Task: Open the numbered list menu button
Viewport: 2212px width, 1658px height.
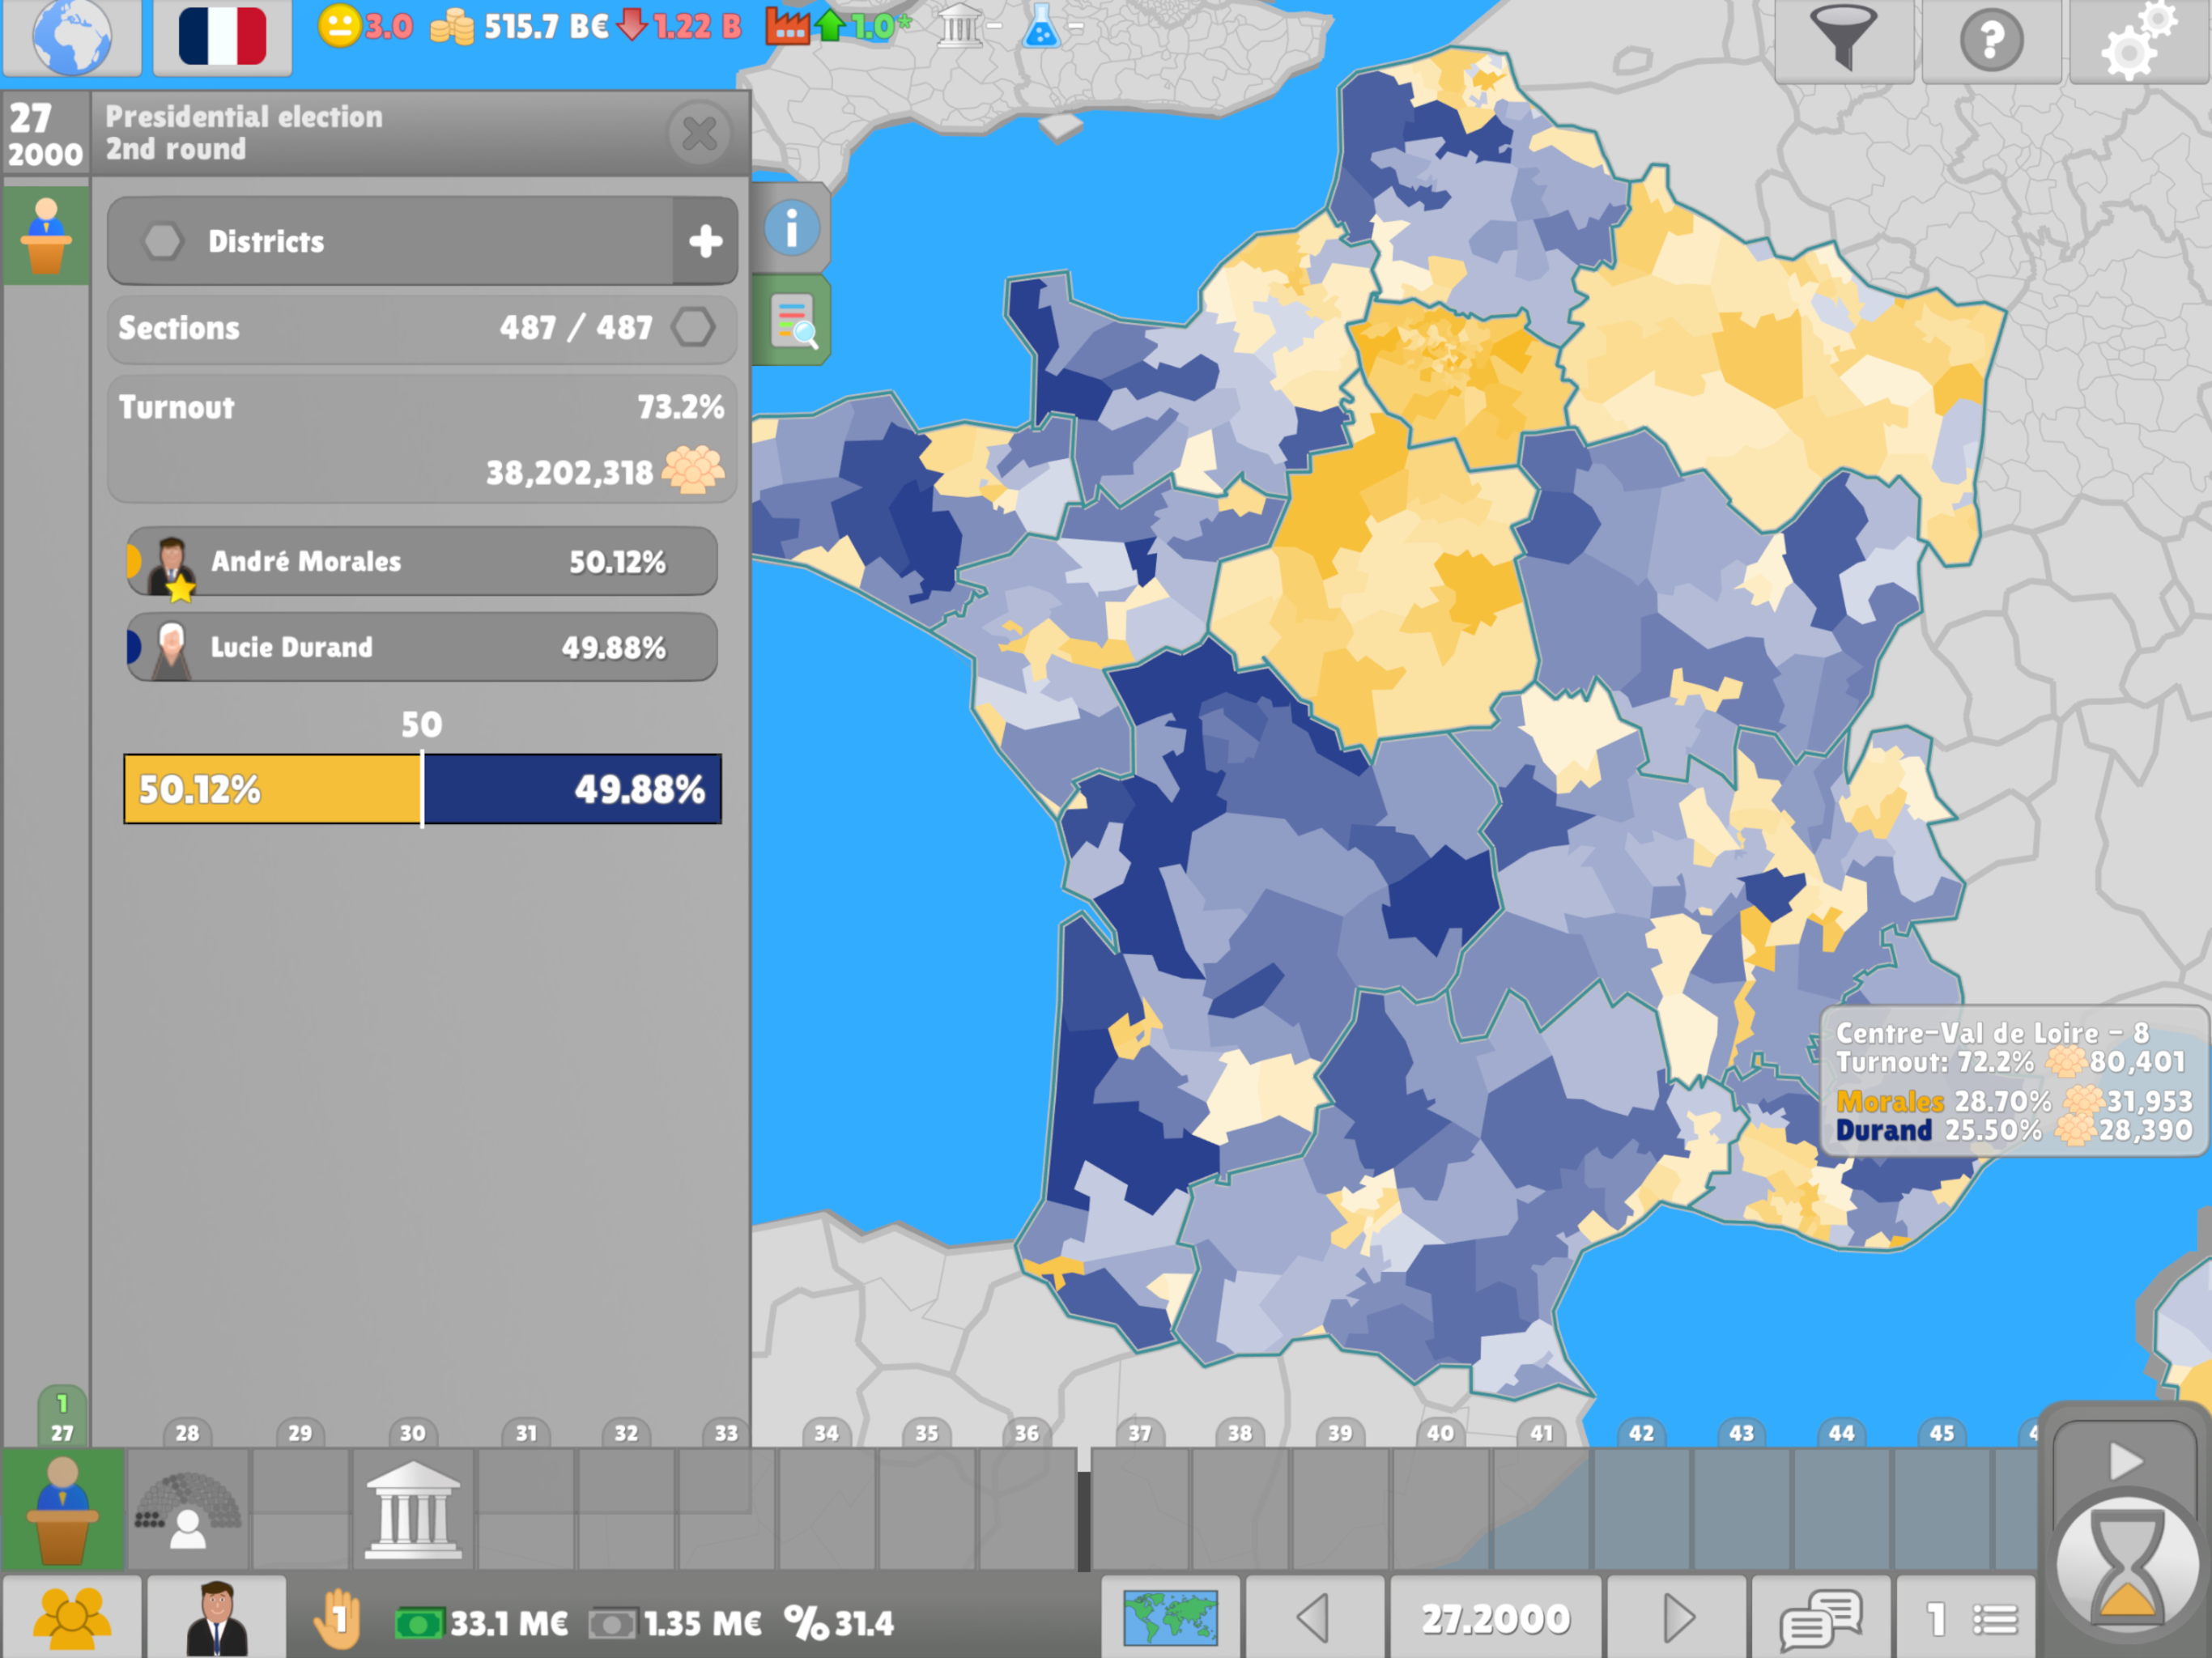Action: (1966, 1619)
